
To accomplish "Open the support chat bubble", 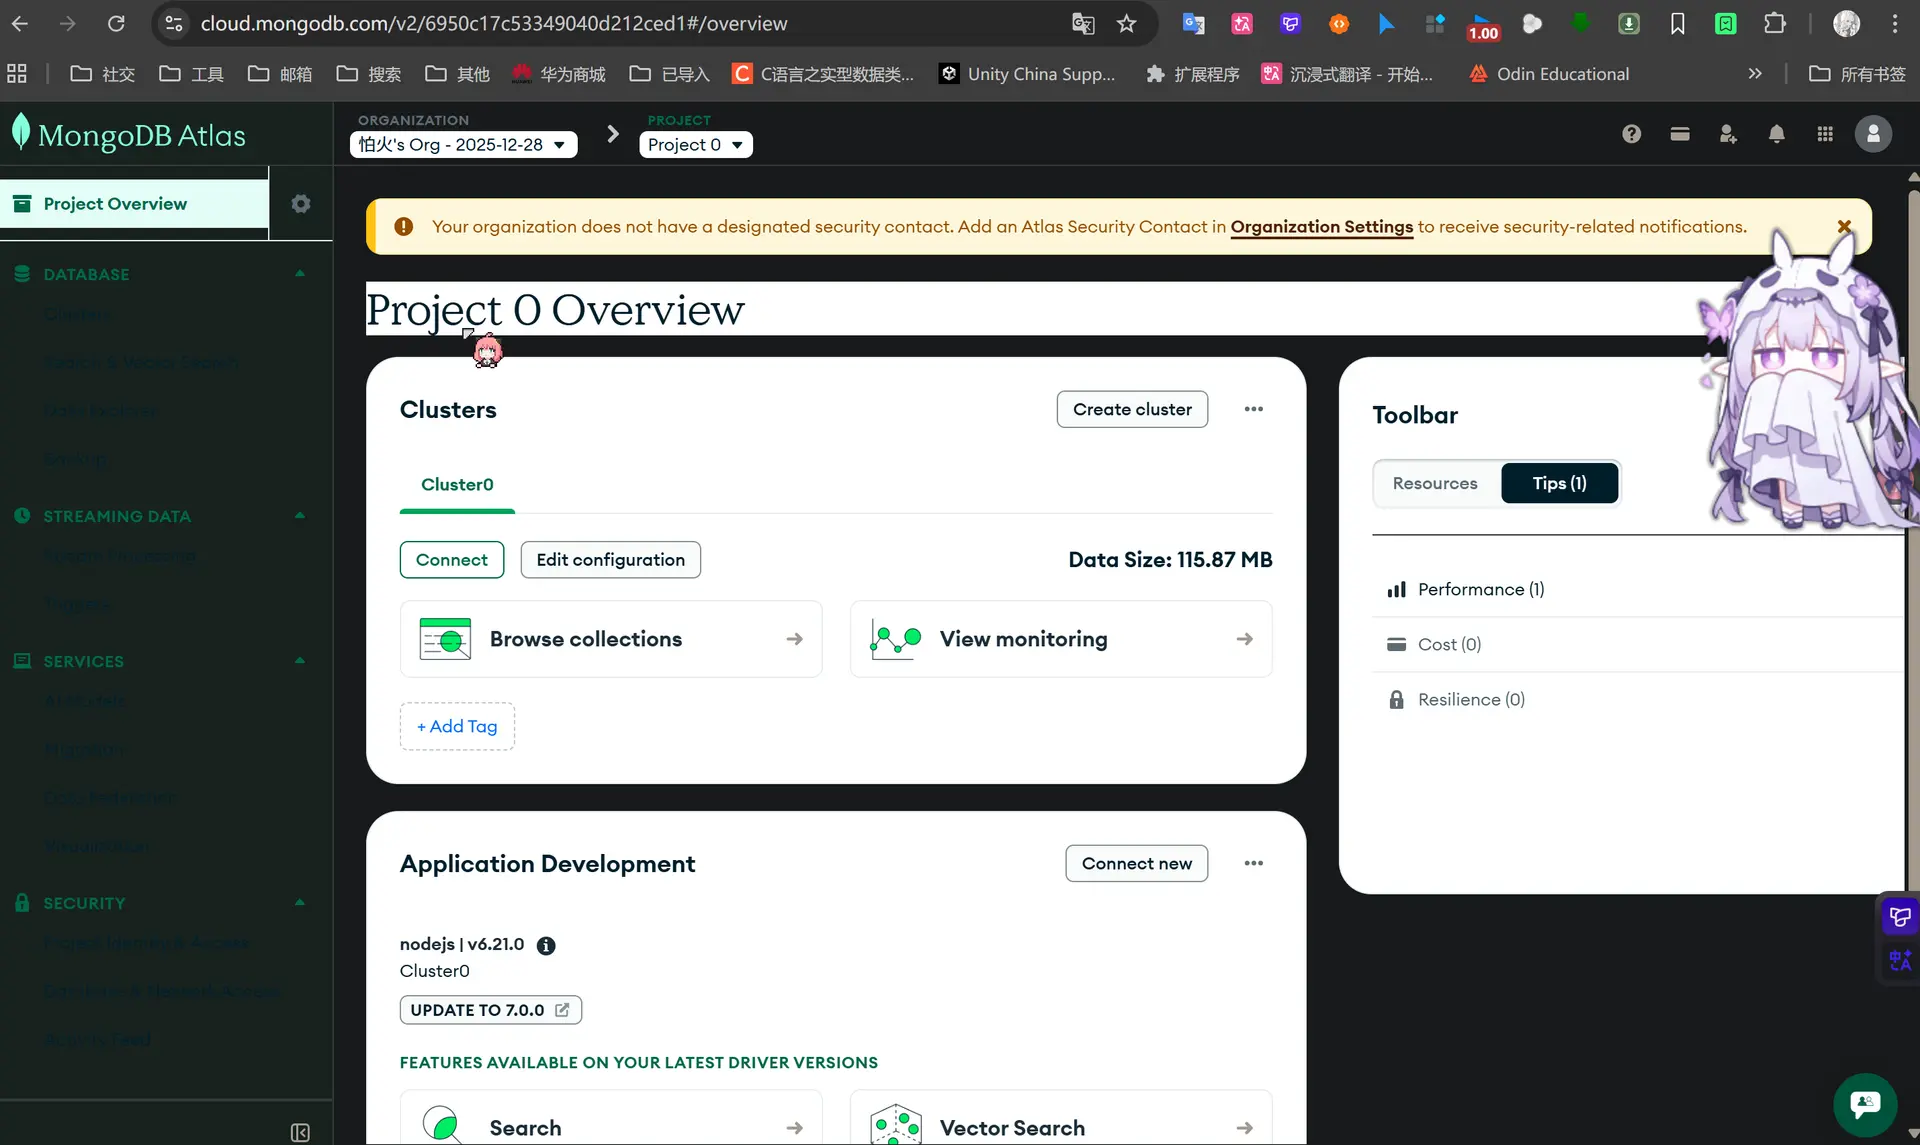I will click(1865, 1104).
